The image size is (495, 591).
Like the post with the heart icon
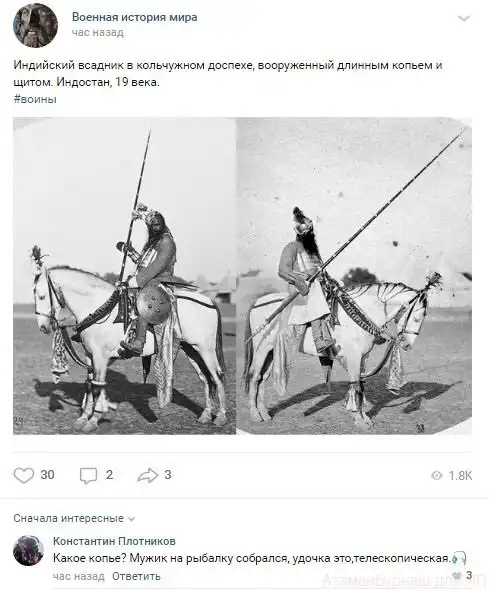coord(24,475)
